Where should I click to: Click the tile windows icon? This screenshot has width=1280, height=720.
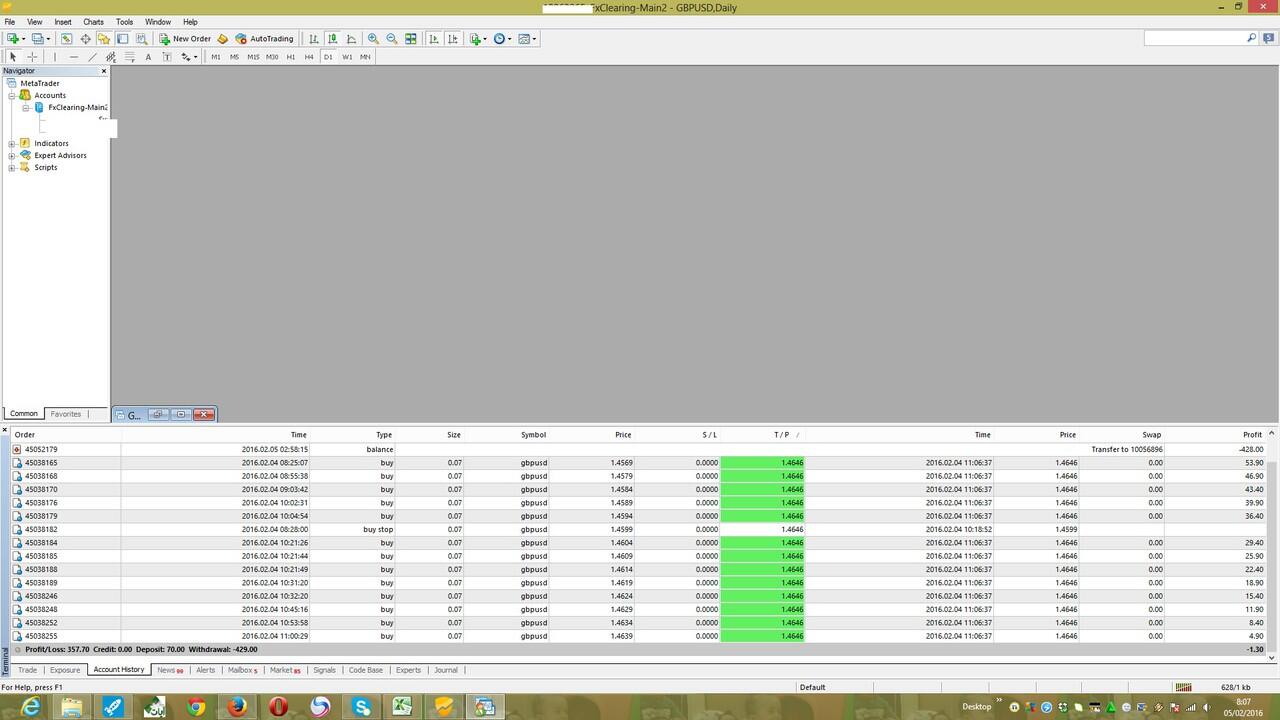click(x=411, y=39)
